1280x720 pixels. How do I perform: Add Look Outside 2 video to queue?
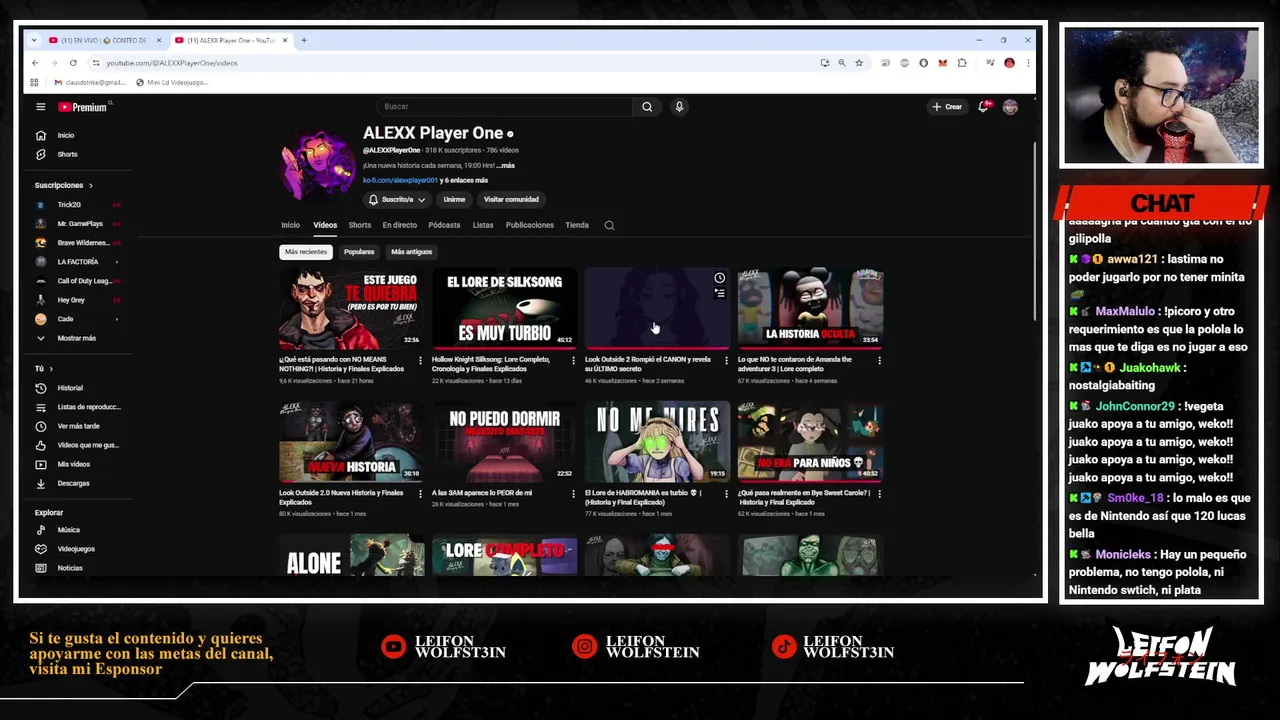(719, 293)
